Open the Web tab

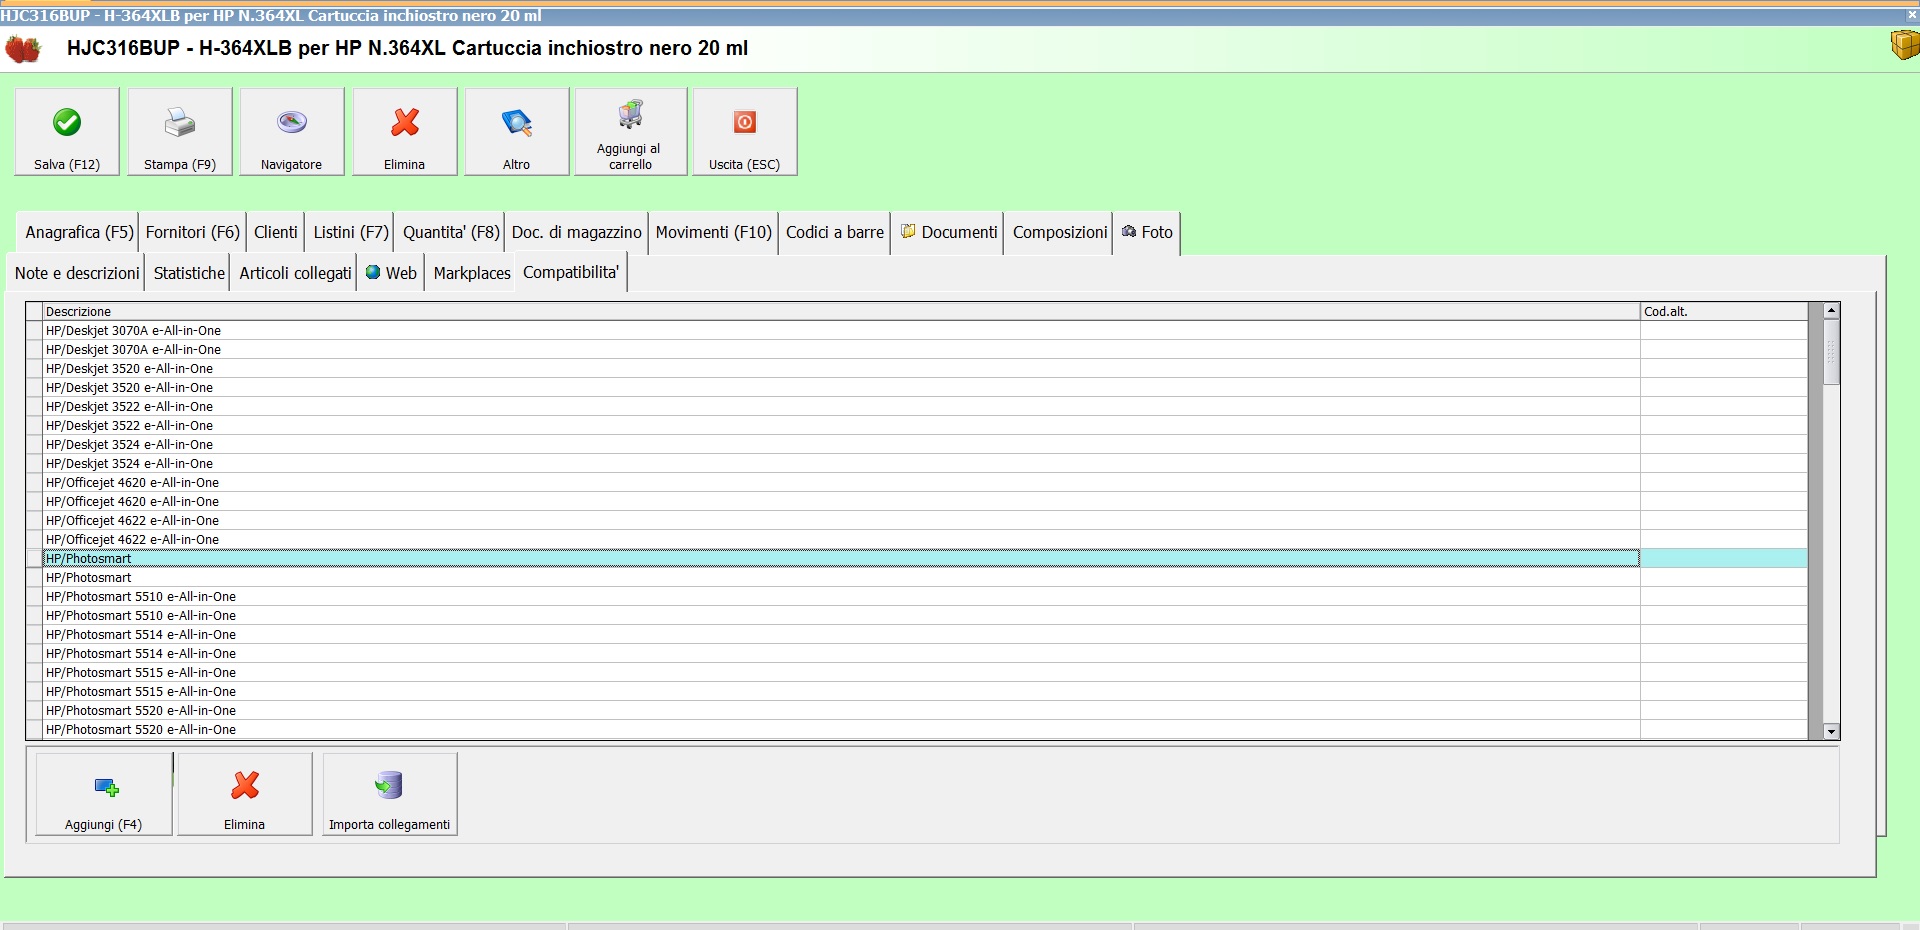391,273
